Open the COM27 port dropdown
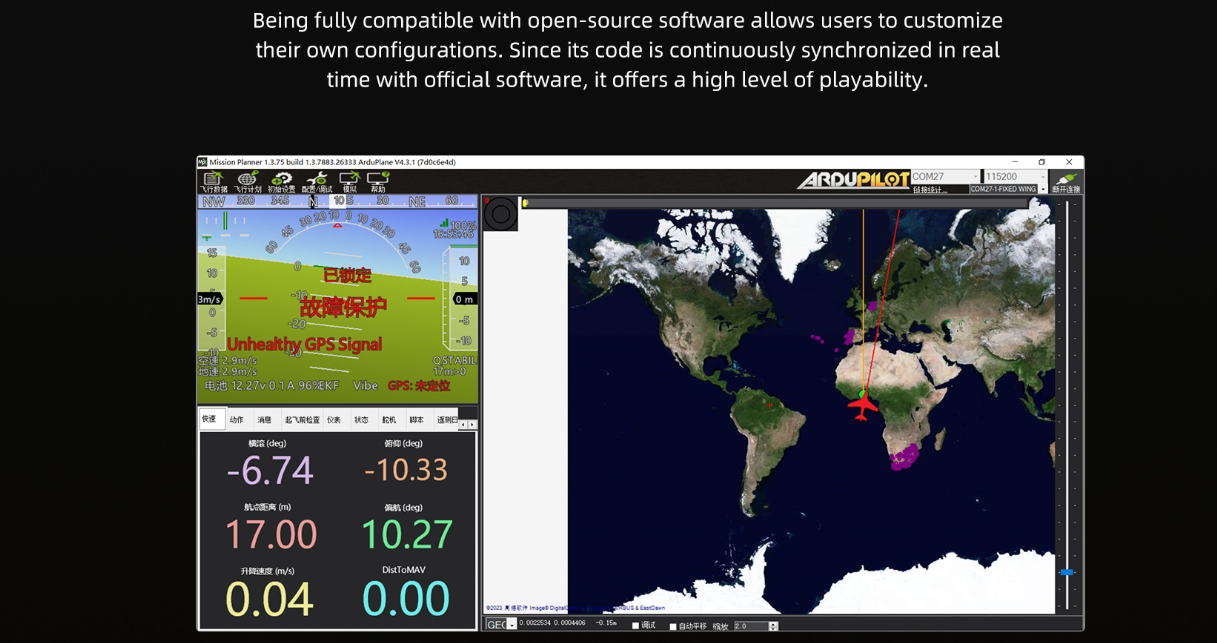 point(945,177)
